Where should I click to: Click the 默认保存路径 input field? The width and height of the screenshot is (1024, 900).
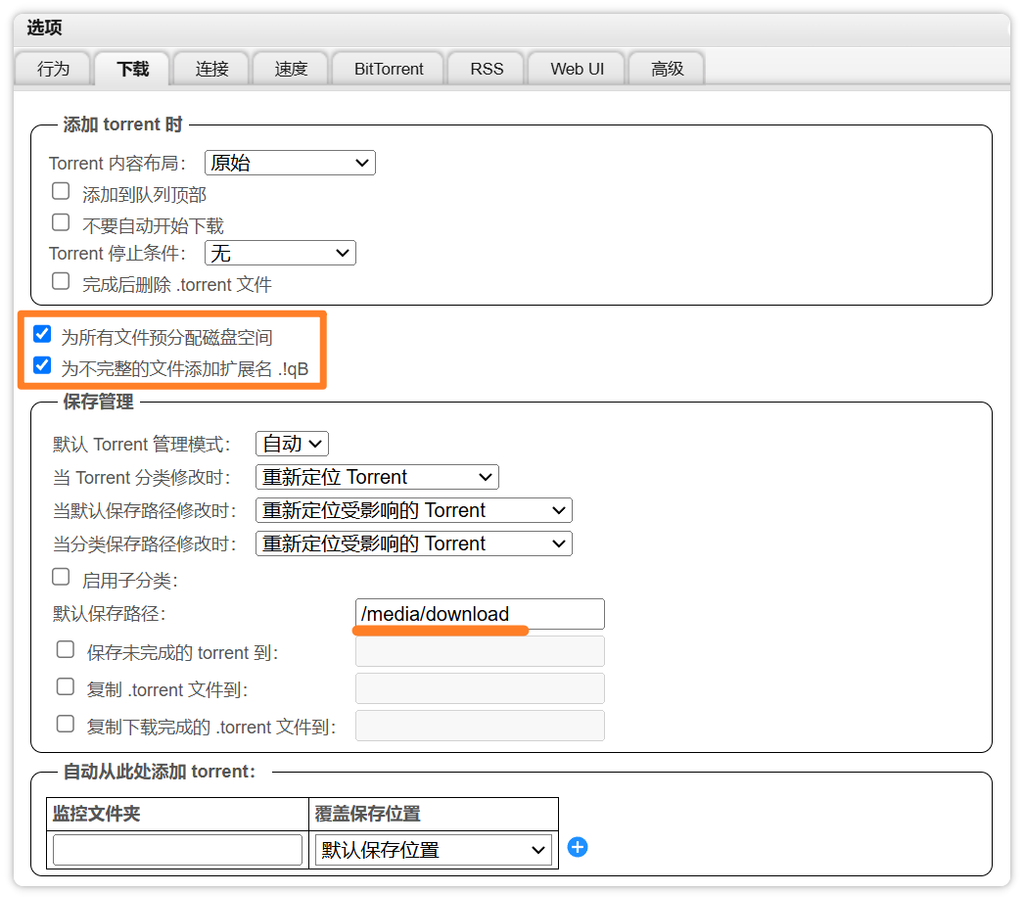(x=479, y=613)
